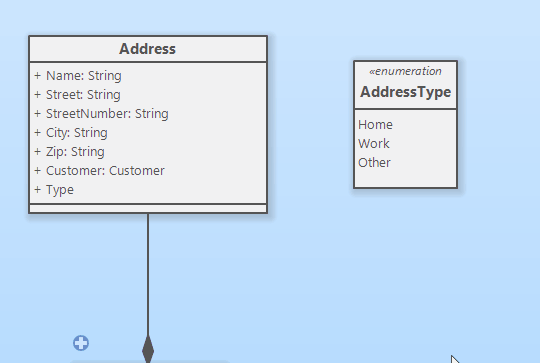
Task: Select the '+ Street: String' attribute
Action: (77, 95)
